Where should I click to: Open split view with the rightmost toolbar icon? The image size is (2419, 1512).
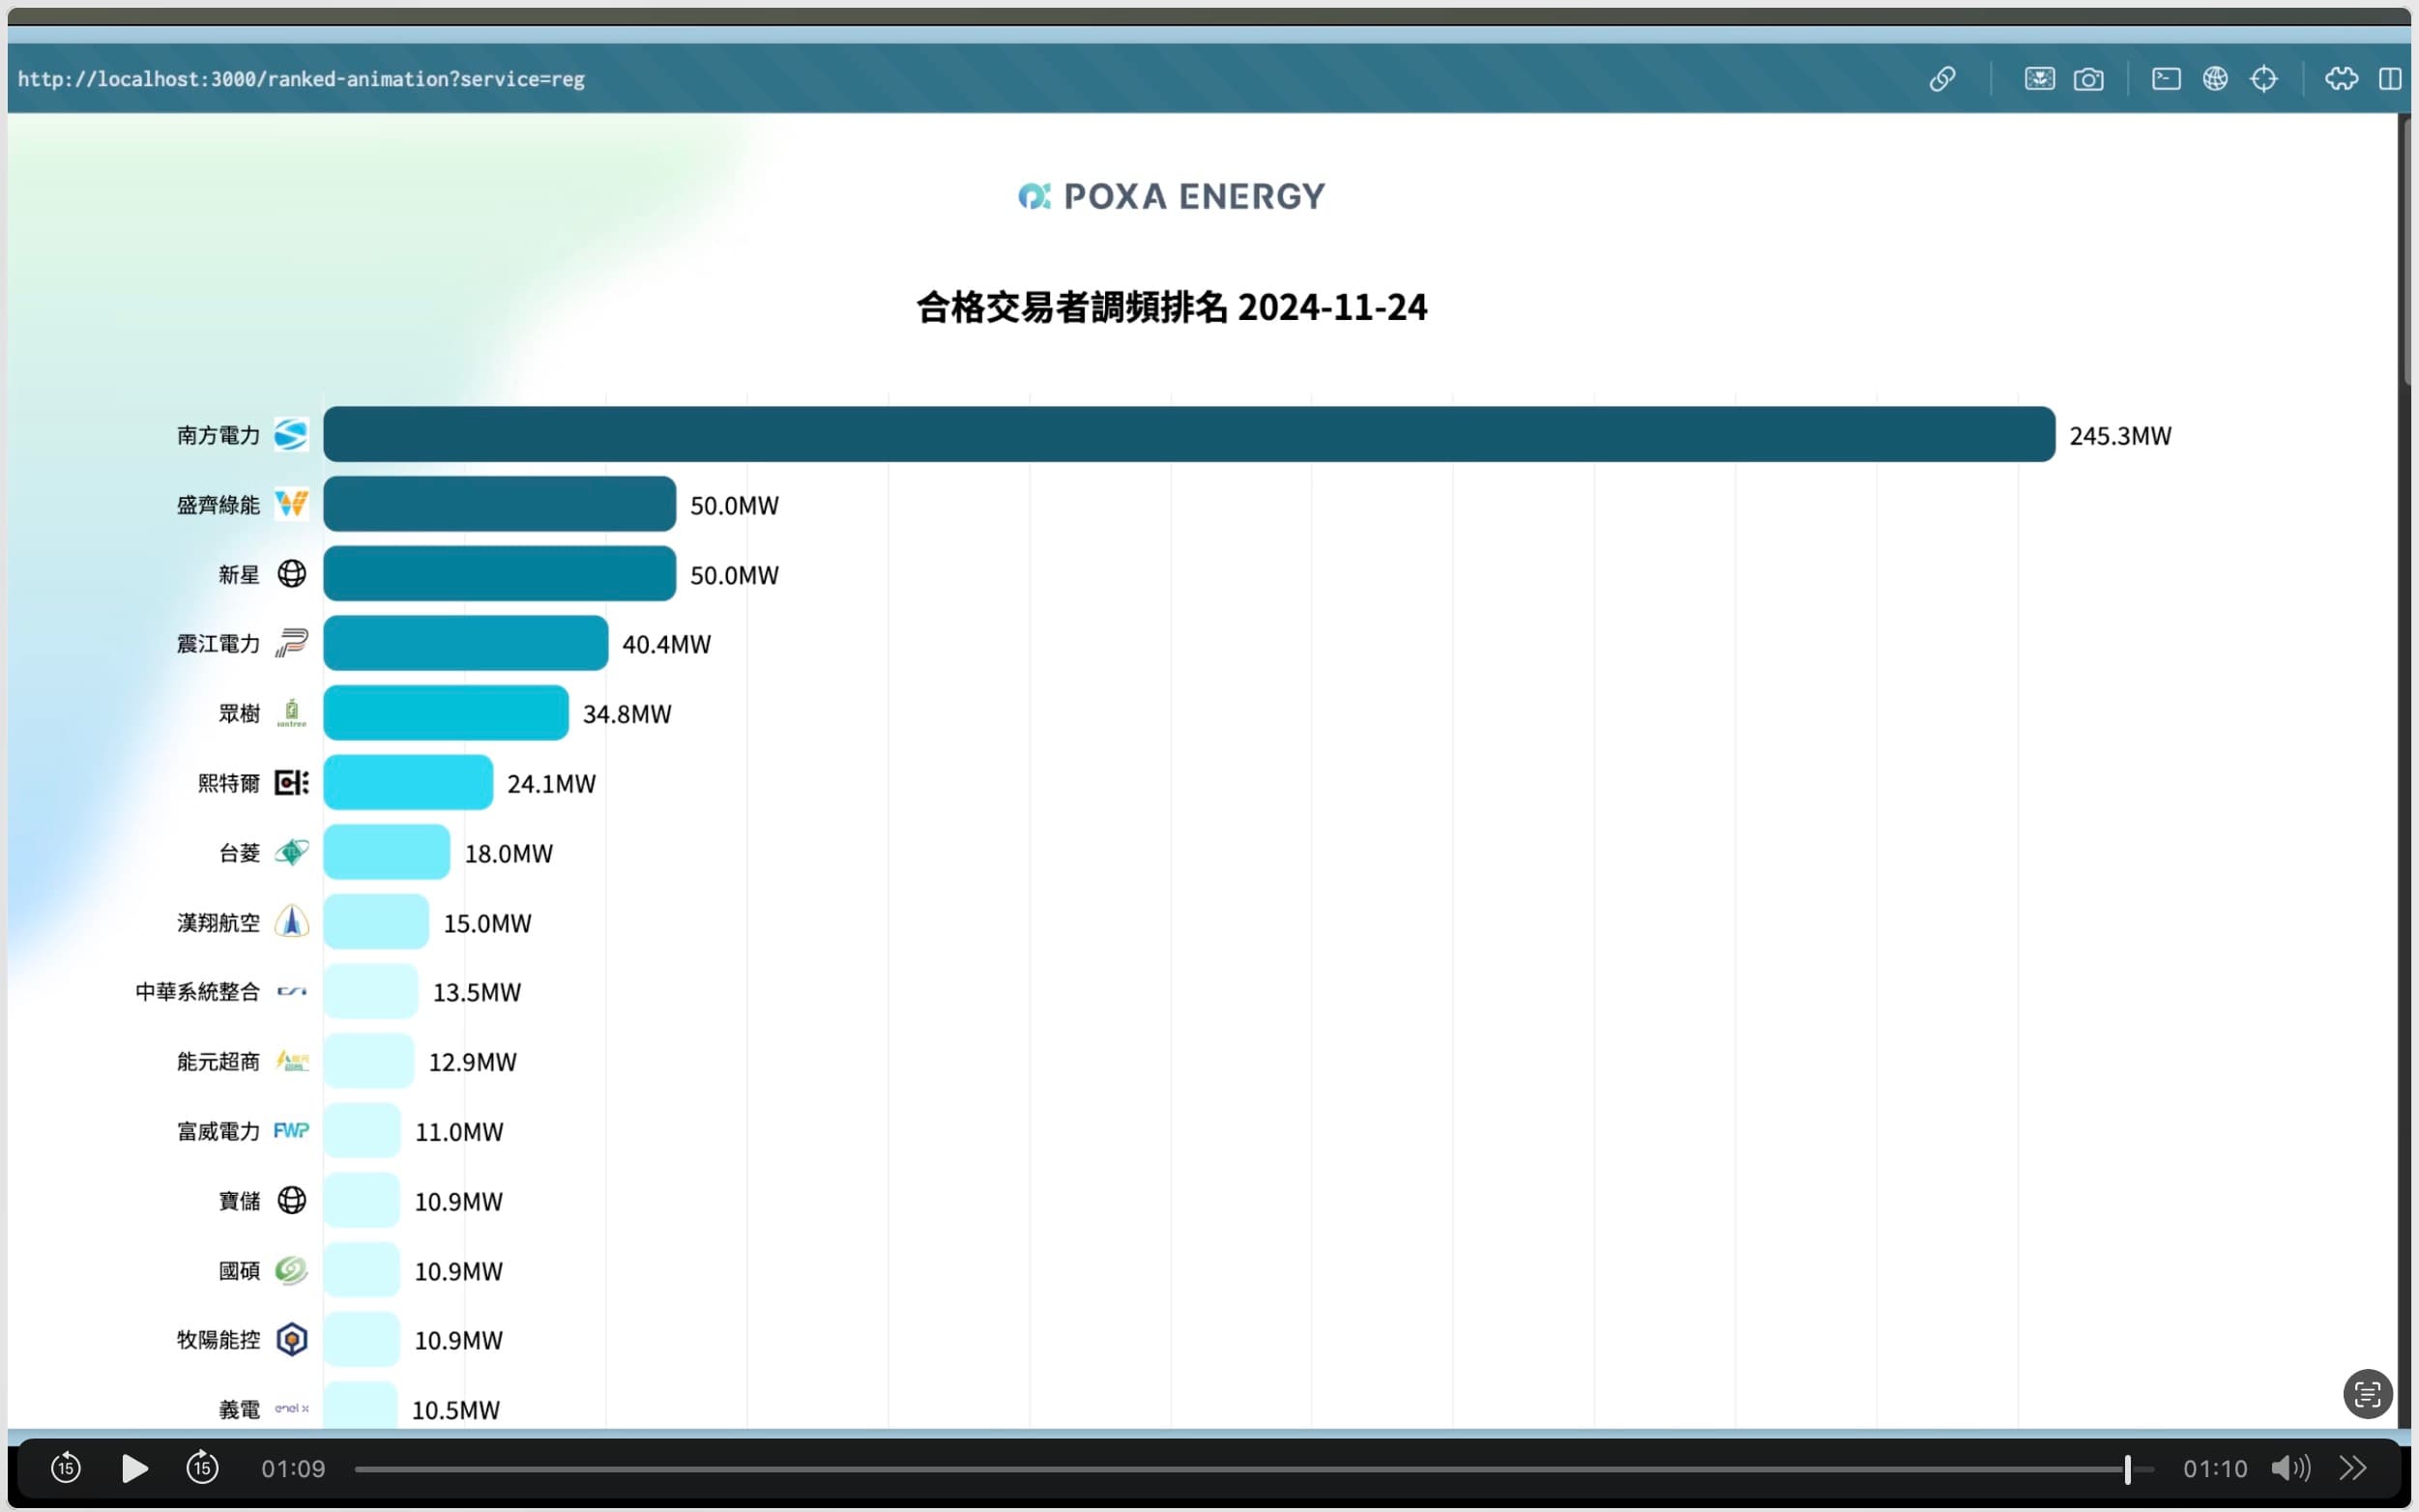tap(2391, 78)
